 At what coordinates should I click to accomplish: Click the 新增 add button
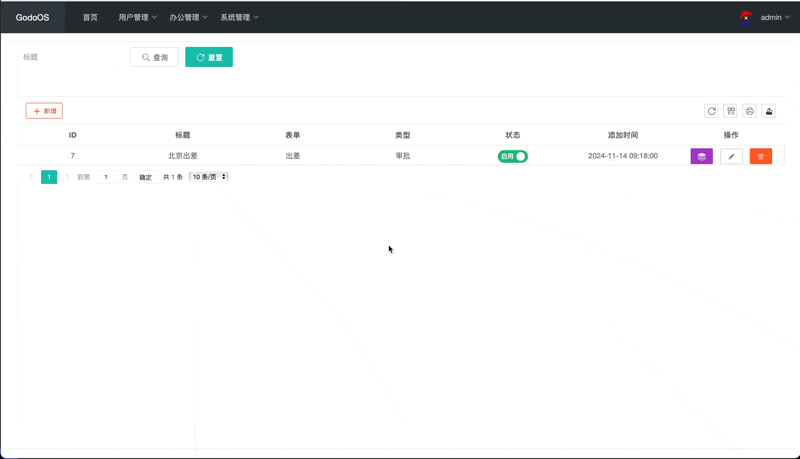[x=44, y=111]
